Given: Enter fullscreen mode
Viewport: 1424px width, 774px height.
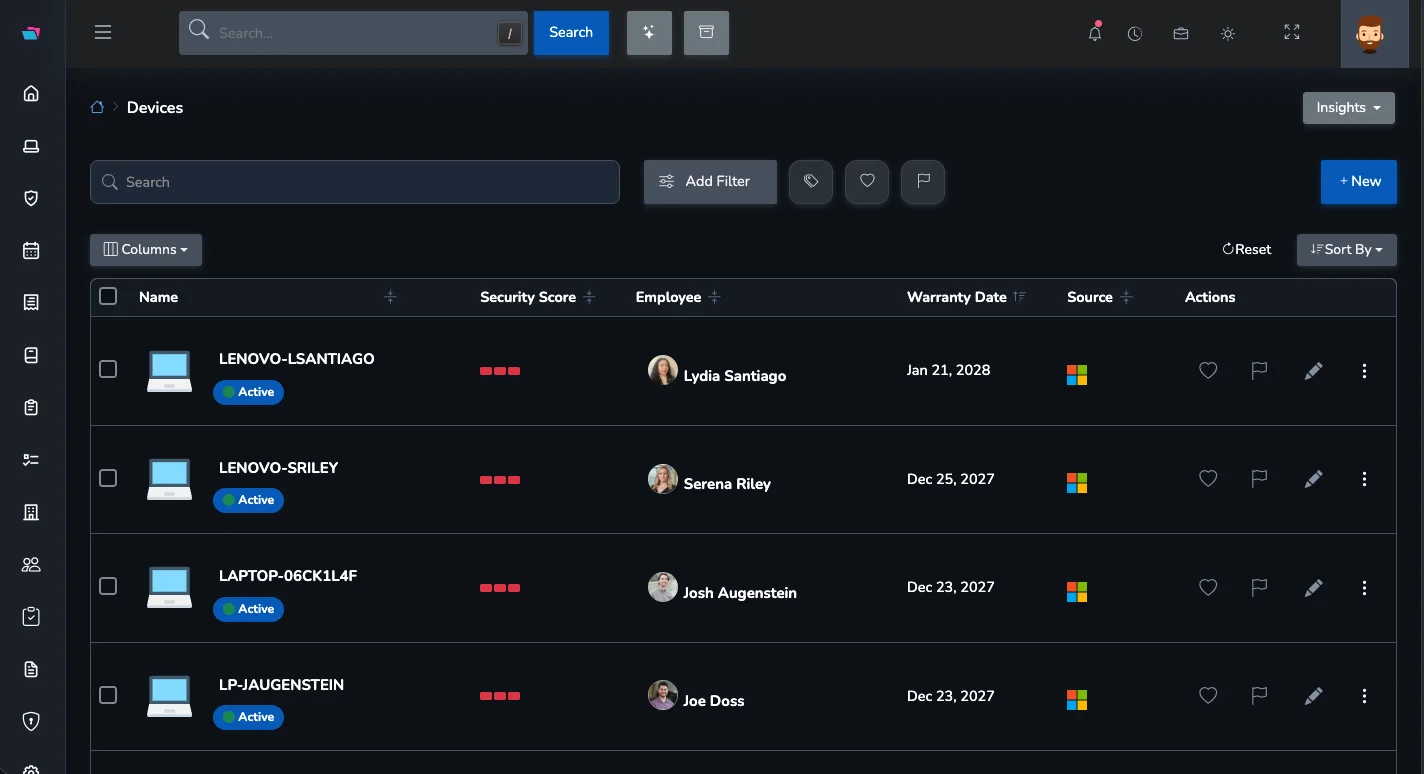Looking at the screenshot, I should pos(1292,33).
